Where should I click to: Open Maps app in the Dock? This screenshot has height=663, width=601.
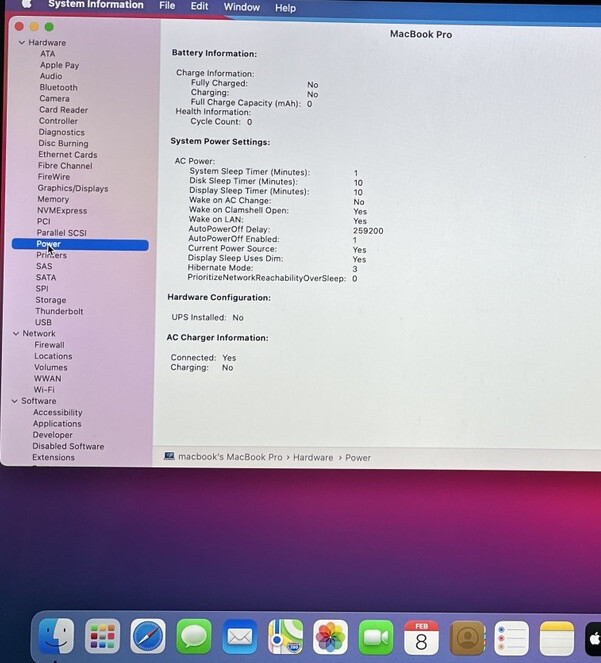[x=285, y=636]
